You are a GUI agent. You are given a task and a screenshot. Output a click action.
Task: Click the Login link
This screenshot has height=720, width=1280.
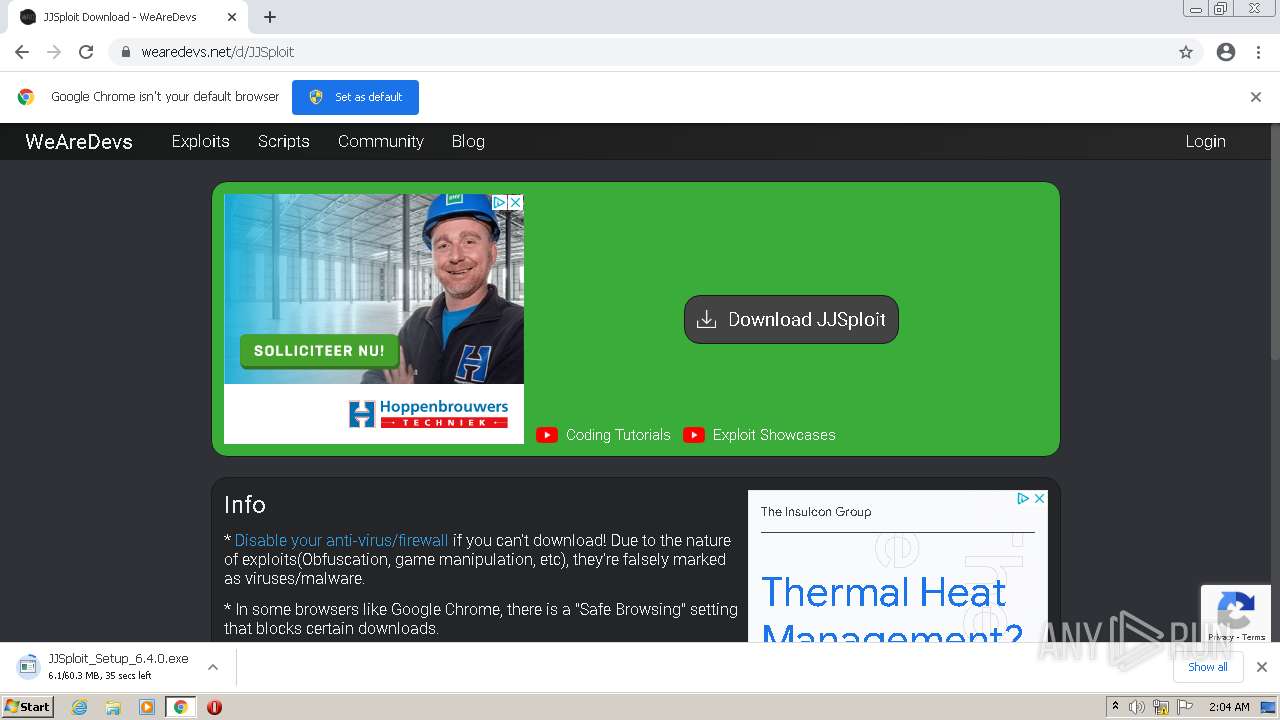tap(1205, 141)
